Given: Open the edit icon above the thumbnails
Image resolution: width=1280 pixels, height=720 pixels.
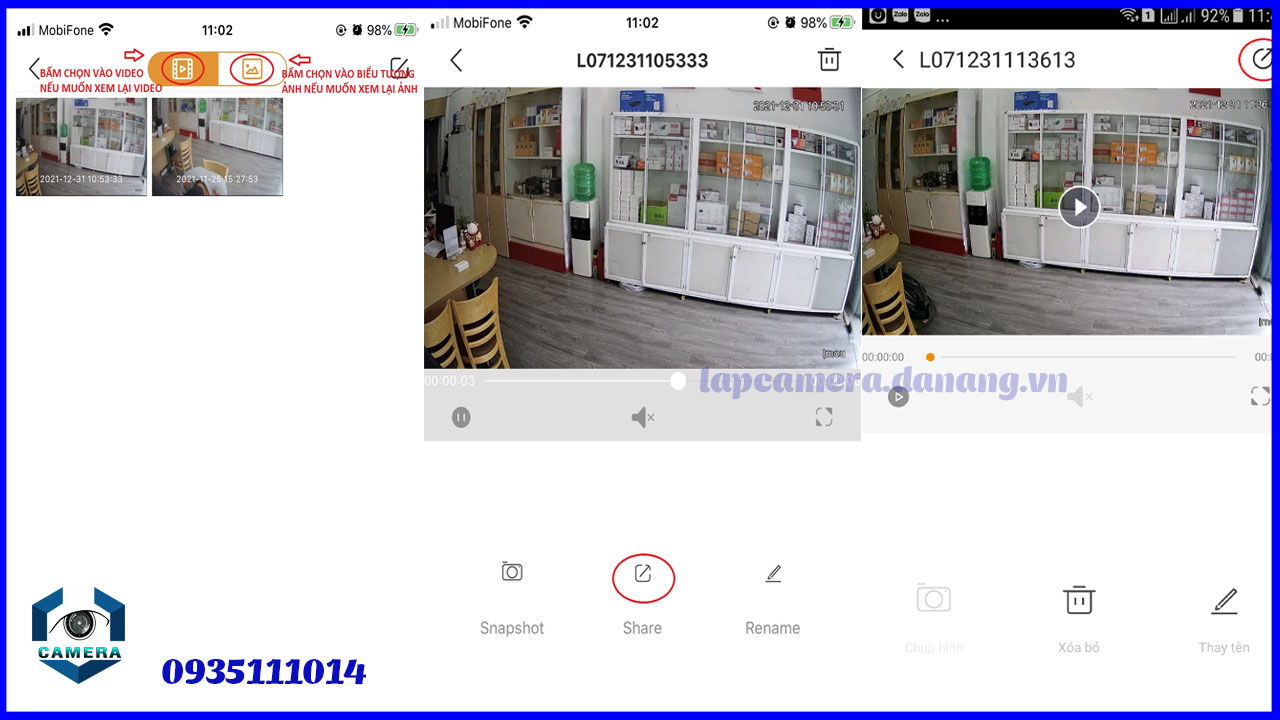Looking at the screenshot, I should pos(400,66).
